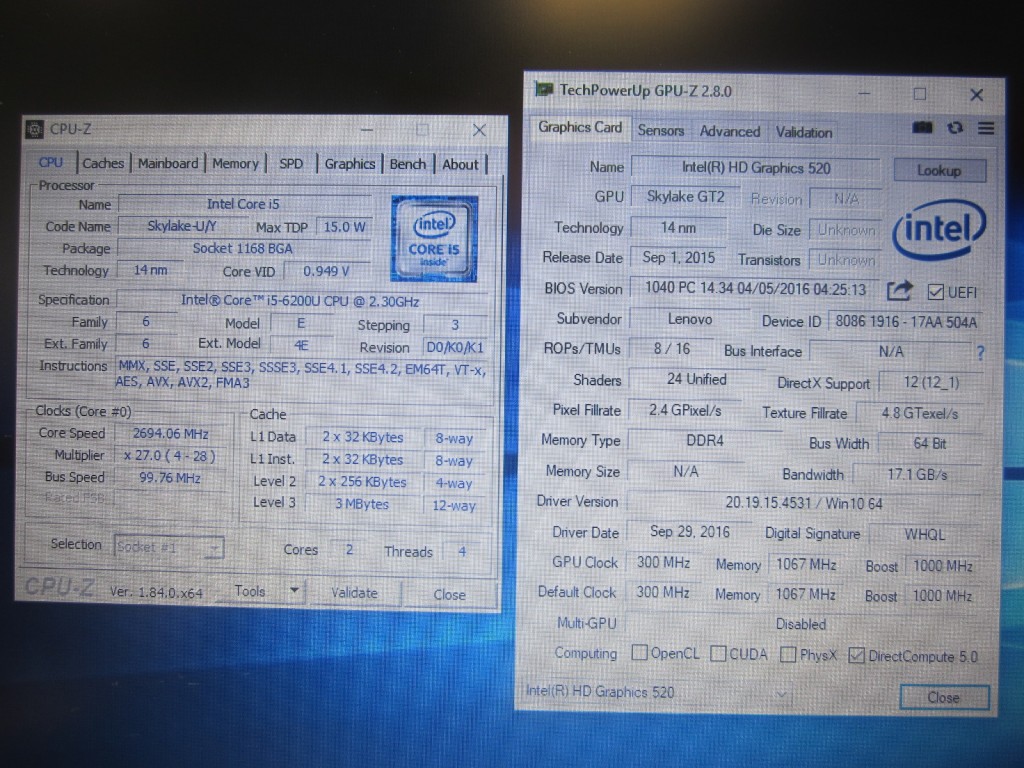1024x768 pixels.
Task: Click the Bus Speed value 99.76 MHz
Action: coord(170,477)
